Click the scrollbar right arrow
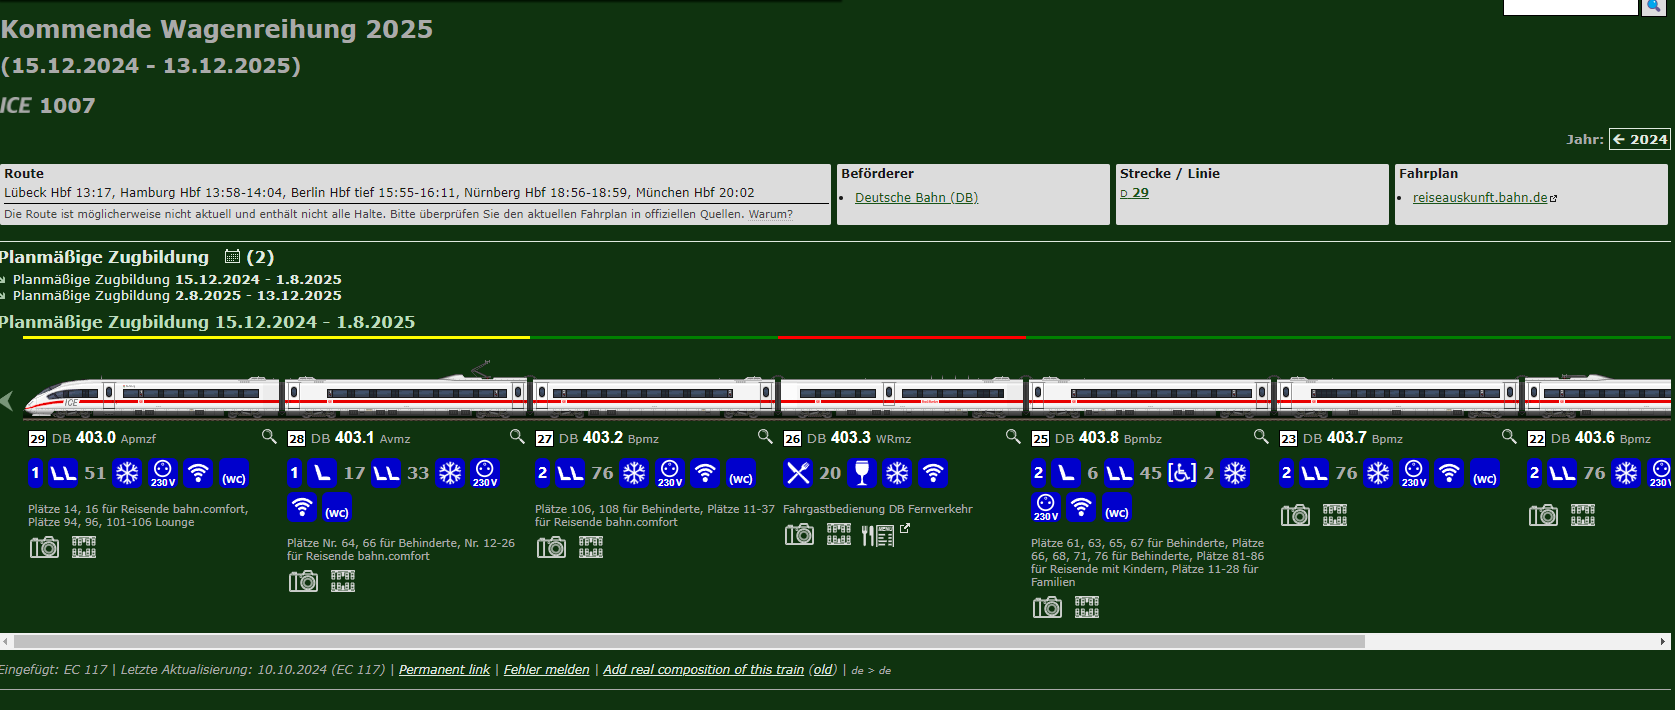Screen dimensions: 1675x710 [x=1664, y=641]
